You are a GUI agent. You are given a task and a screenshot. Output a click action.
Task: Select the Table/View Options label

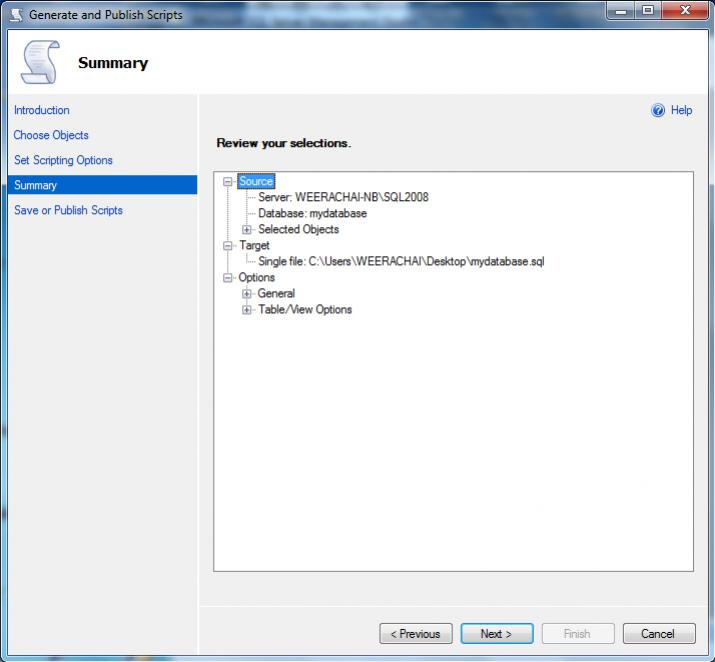(305, 310)
